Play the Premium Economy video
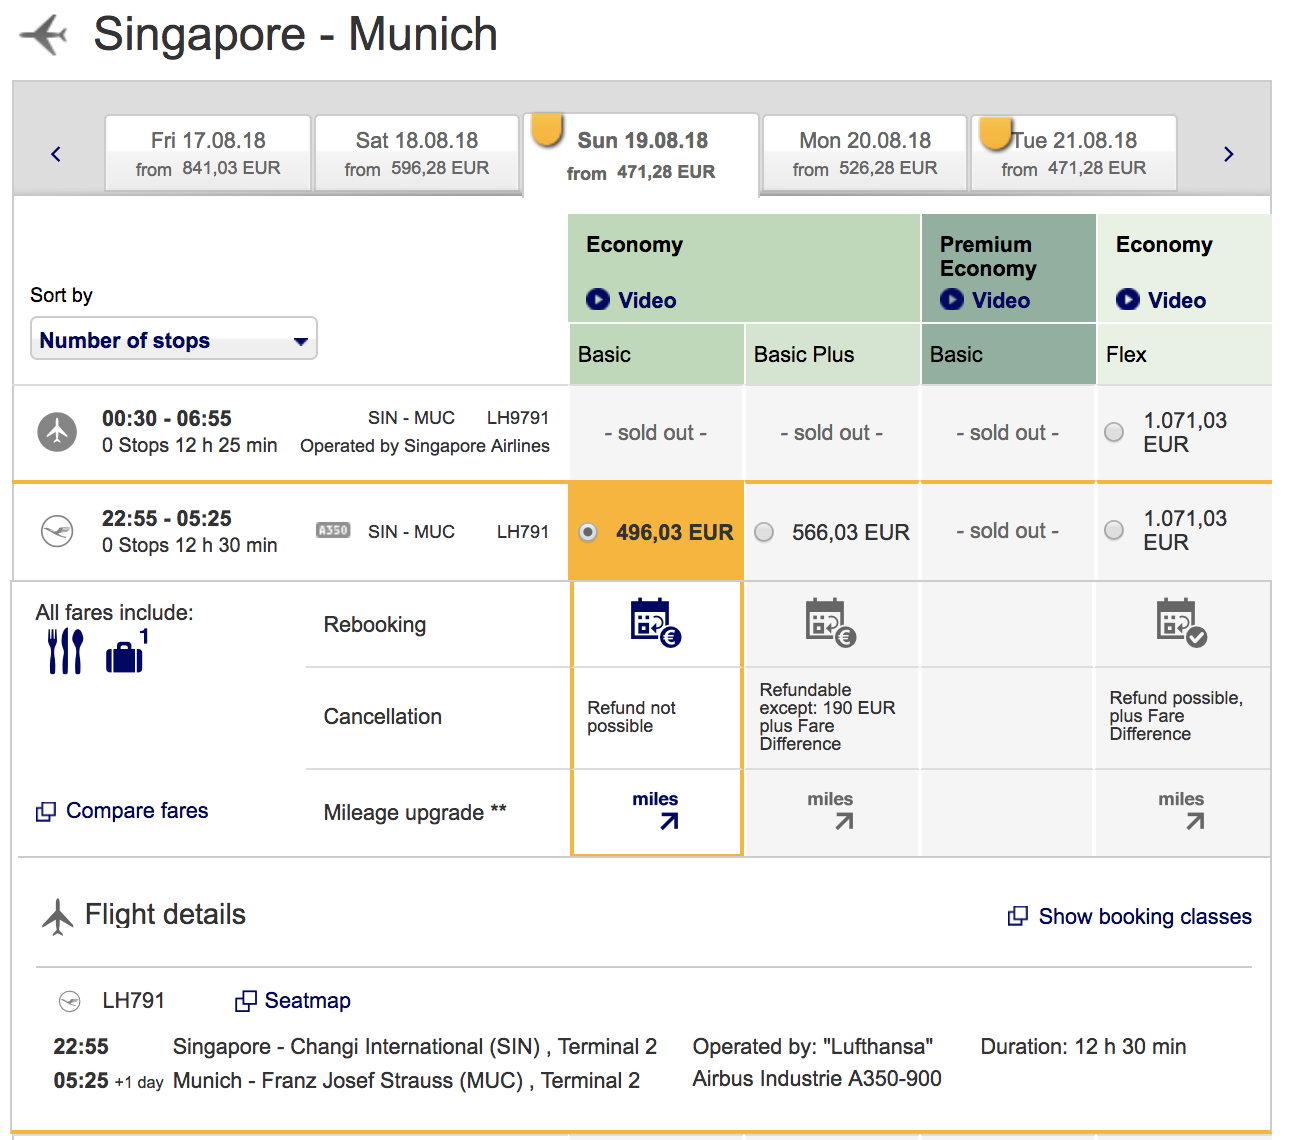The height and width of the screenshot is (1140, 1294). coord(985,300)
